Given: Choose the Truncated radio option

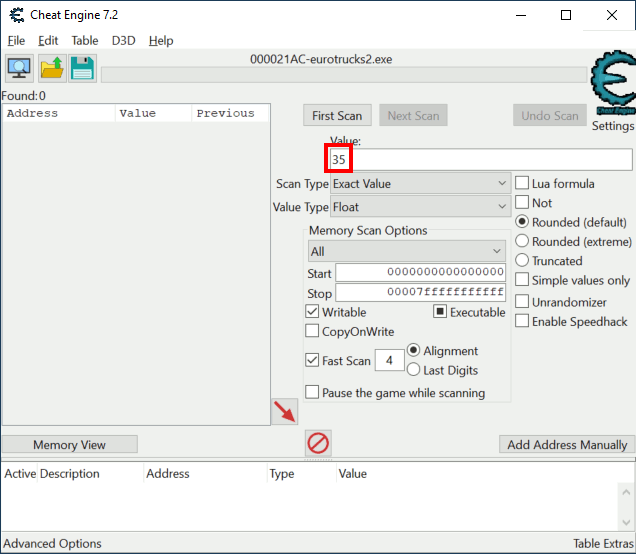Looking at the screenshot, I should click(522, 260).
